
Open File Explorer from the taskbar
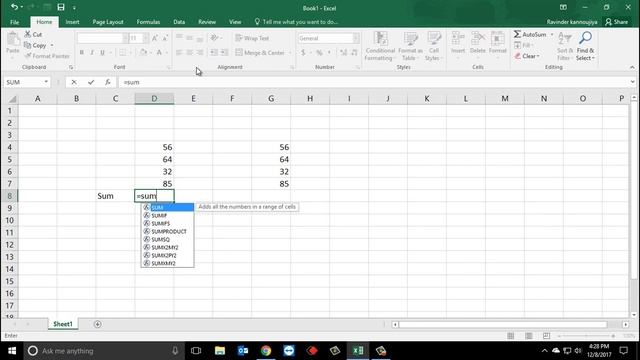pos(220,351)
